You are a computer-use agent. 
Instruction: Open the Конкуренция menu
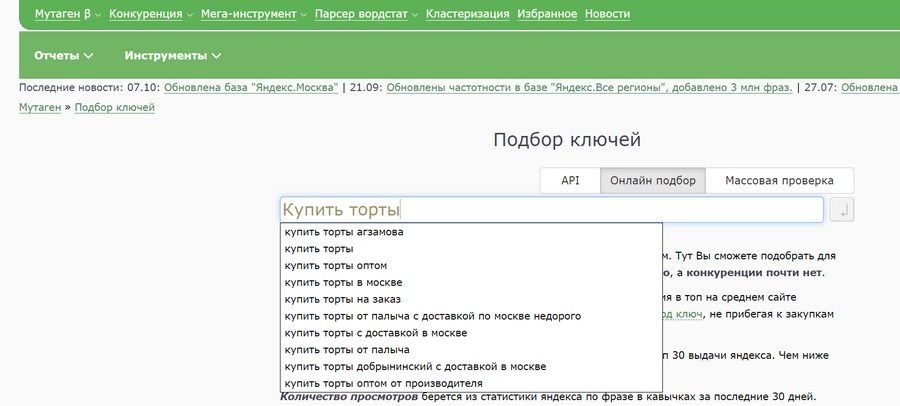coord(146,14)
